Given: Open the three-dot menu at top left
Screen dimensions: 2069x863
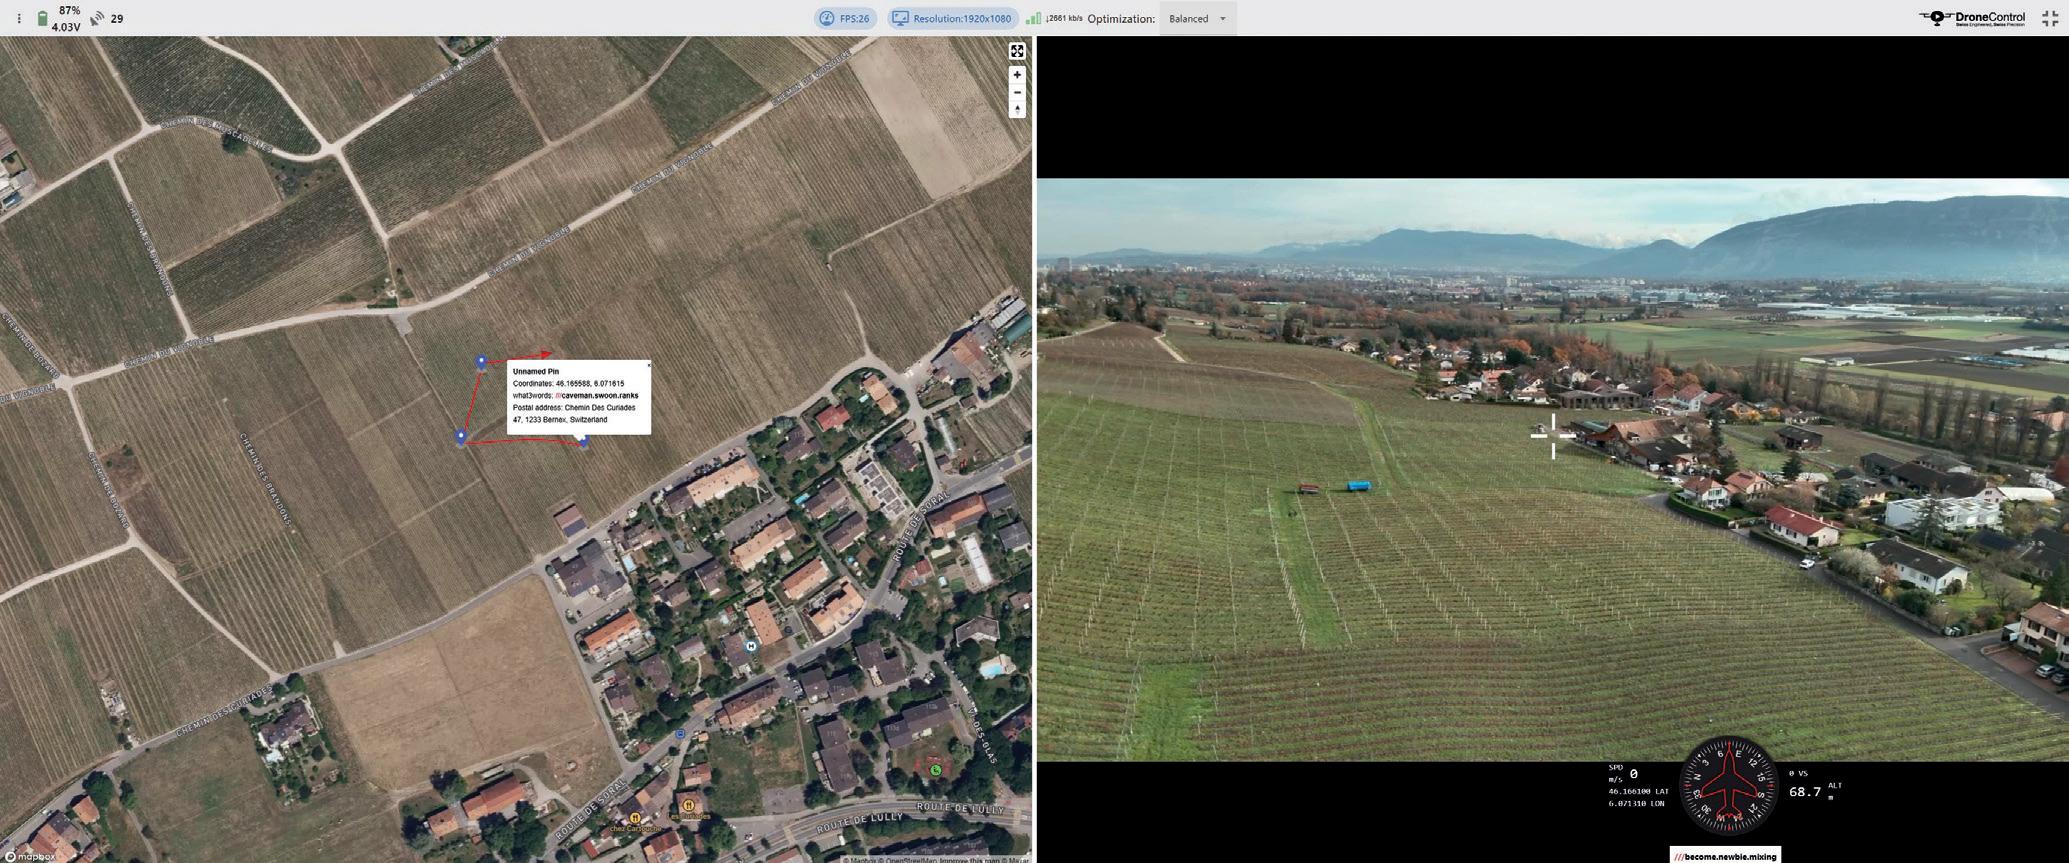Looking at the screenshot, I should 18,19.
